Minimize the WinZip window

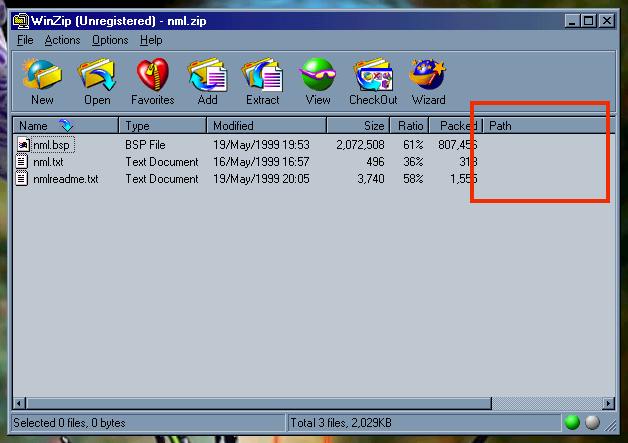point(572,21)
